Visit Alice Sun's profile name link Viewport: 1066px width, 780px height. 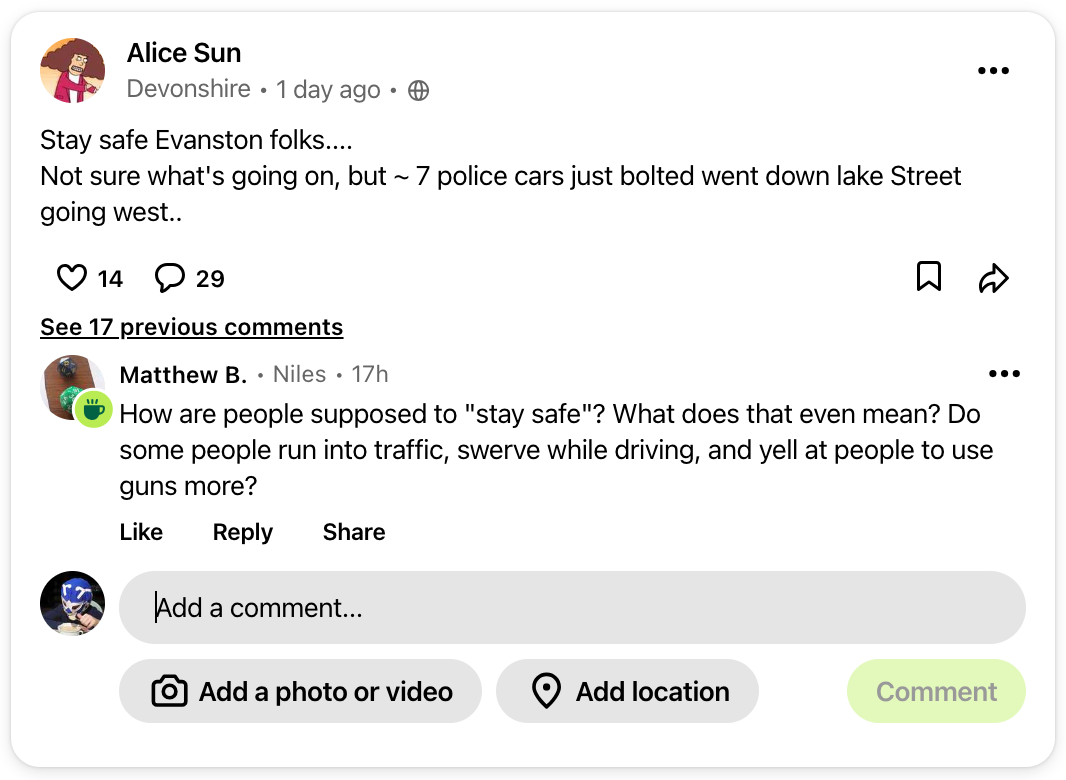(x=184, y=53)
